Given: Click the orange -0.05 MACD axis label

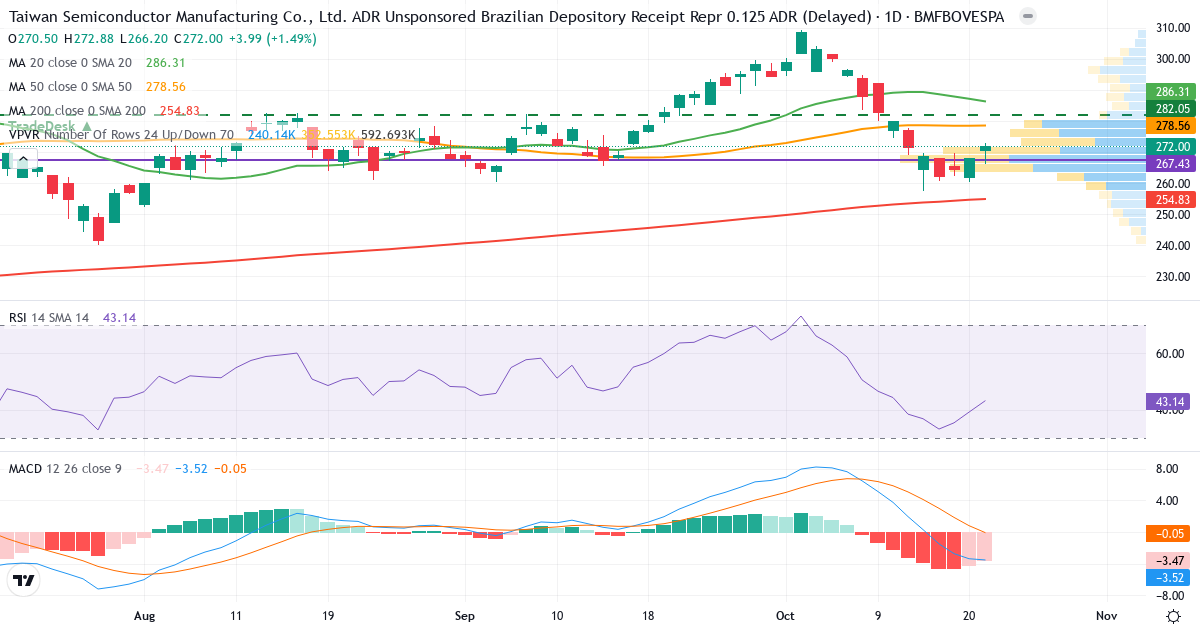Looking at the screenshot, I should point(1167,533).
